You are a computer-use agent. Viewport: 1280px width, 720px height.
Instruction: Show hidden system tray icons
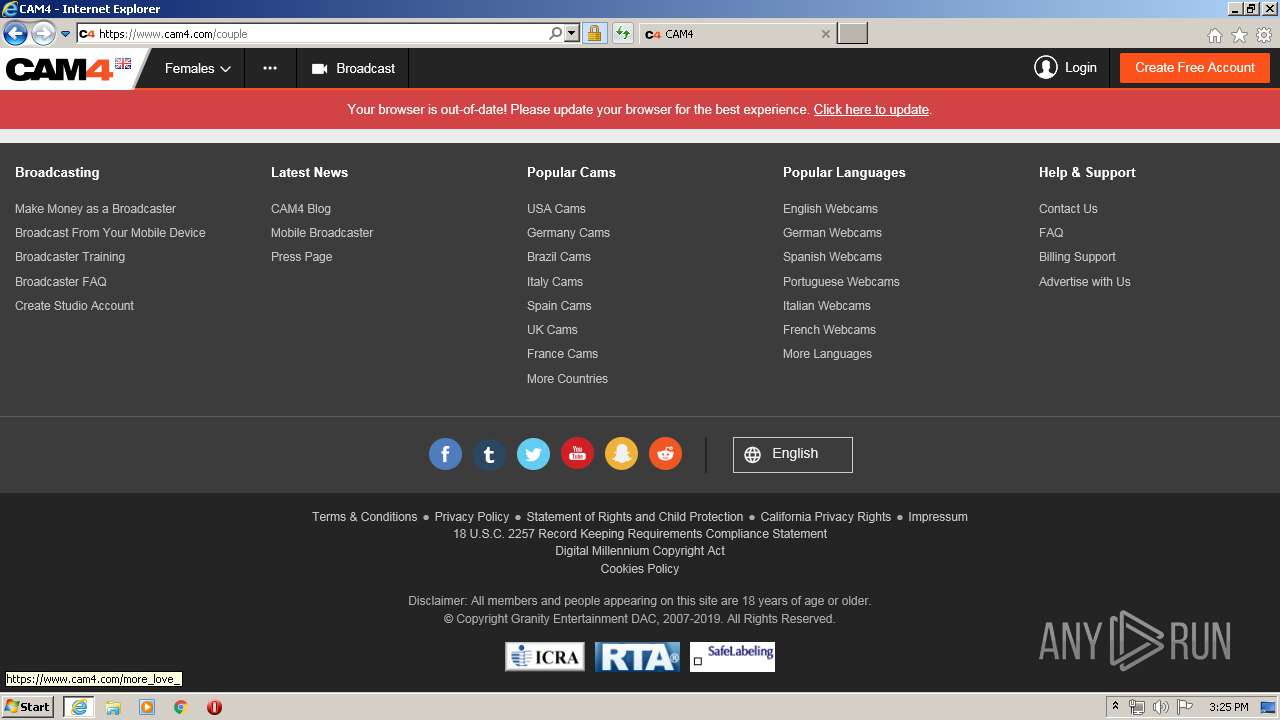pyautogui.click(x=1115, y=707)
